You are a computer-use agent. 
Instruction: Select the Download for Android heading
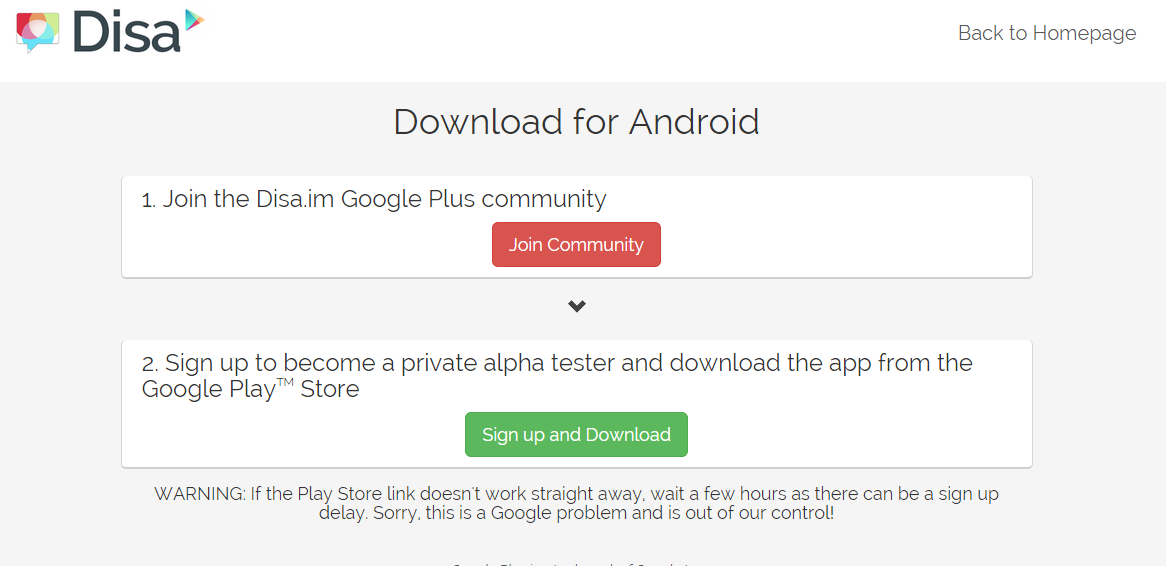576,122
